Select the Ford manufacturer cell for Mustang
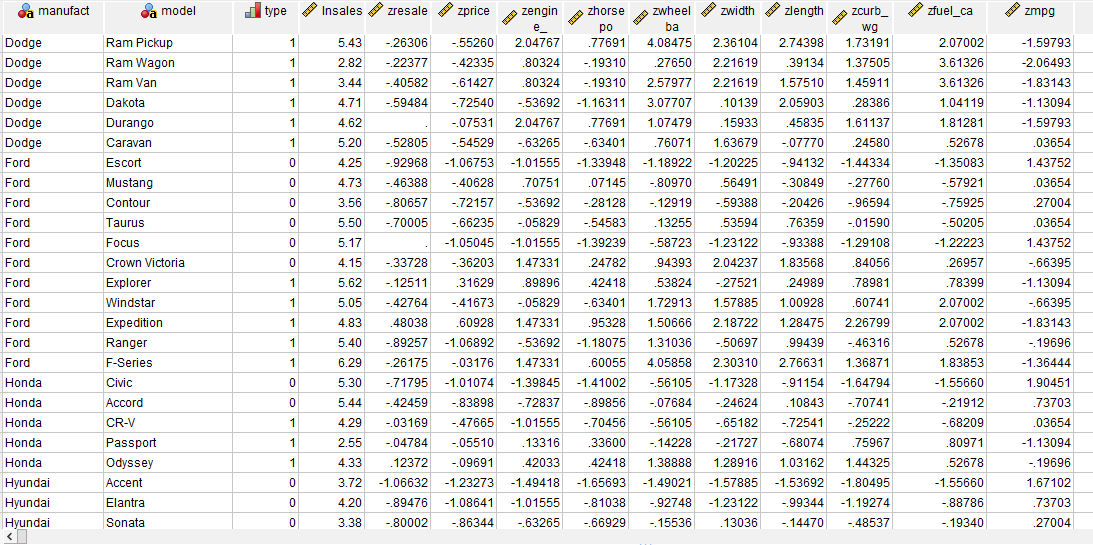1093x545 pixels. click(52, 183)
